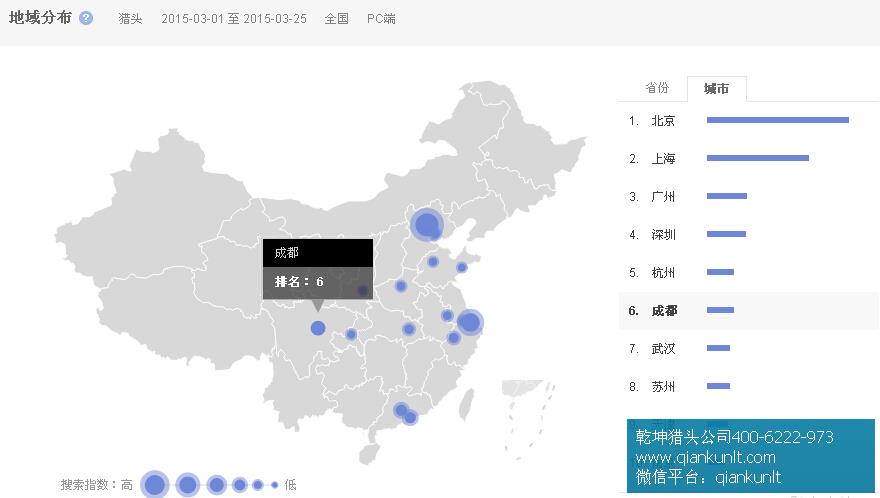Click the 全国 region filter
Image resolution: width=880 pixels, height=498 pixels.
tap(336, 18)
